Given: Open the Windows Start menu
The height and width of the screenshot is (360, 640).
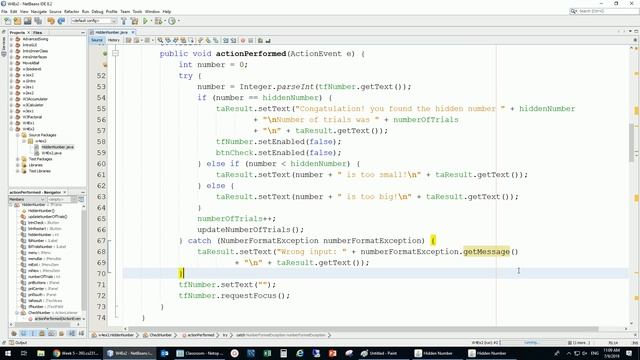Looking at the screenshot, I should pyautogui.click(x=8, y=353).
